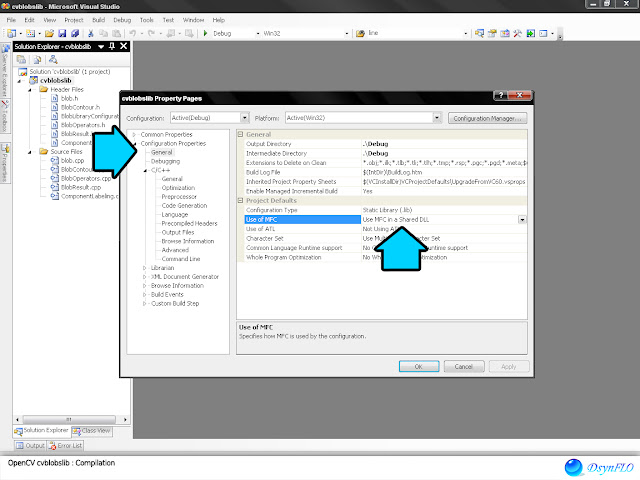Start debugging with the green play icon
The image size is (640, 480).
pyautogui.click(x=205, y=33)
